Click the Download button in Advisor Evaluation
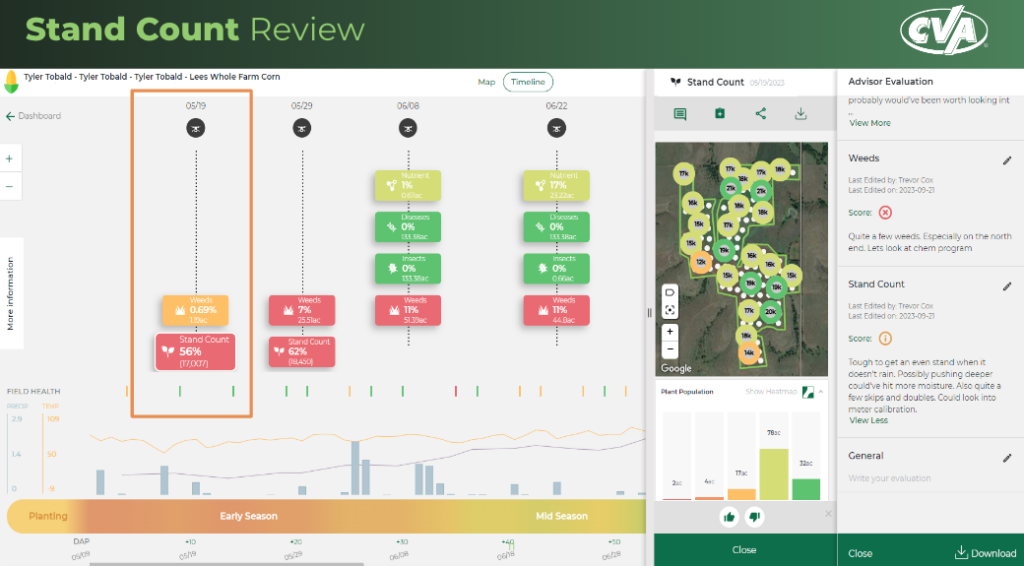 [x=985, y=553]
